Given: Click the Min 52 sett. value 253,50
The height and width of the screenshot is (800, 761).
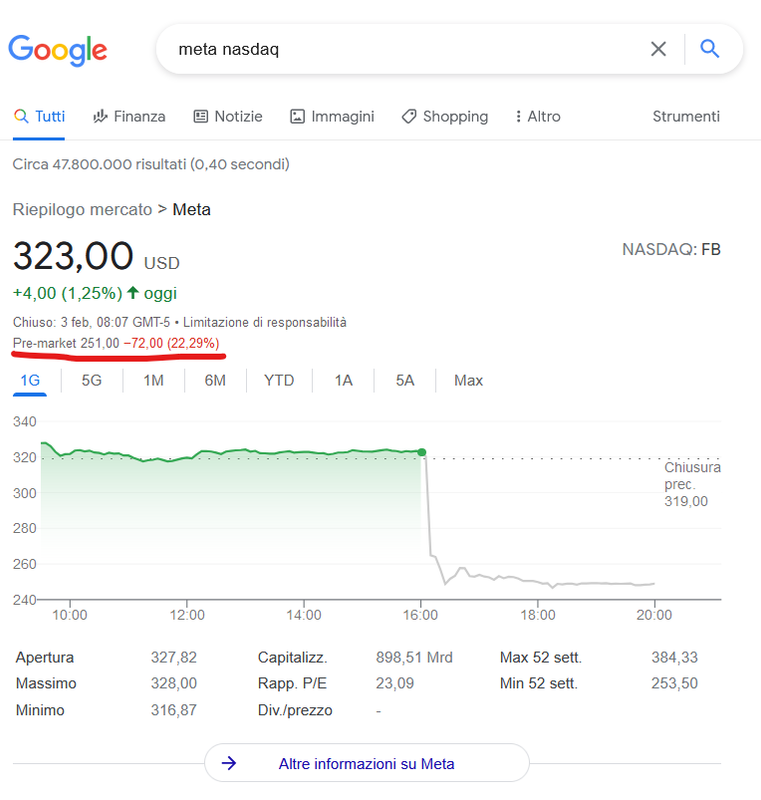Looking at the screenshot, I should tap(674, 683).
